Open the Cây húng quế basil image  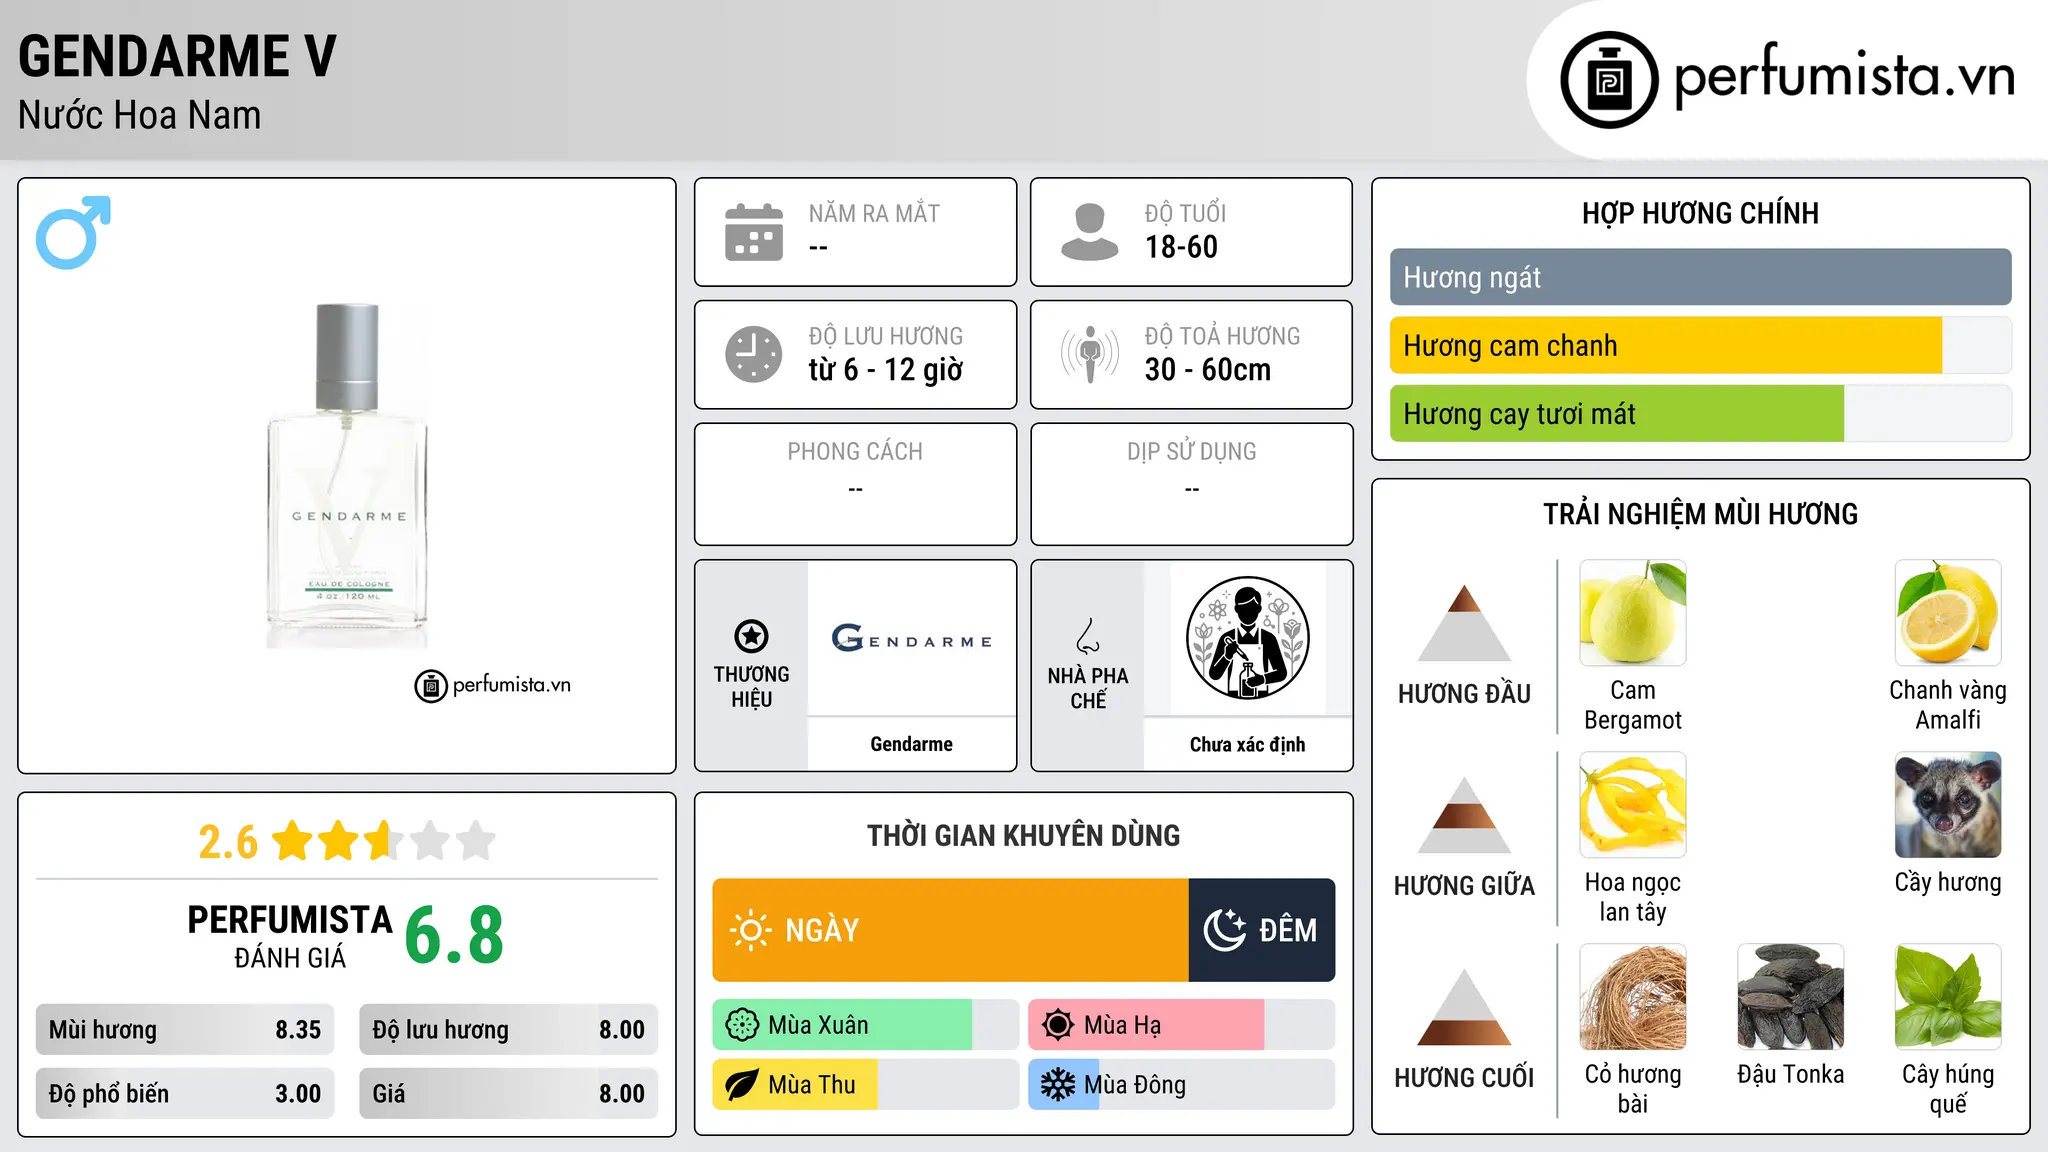[1948, 997]
